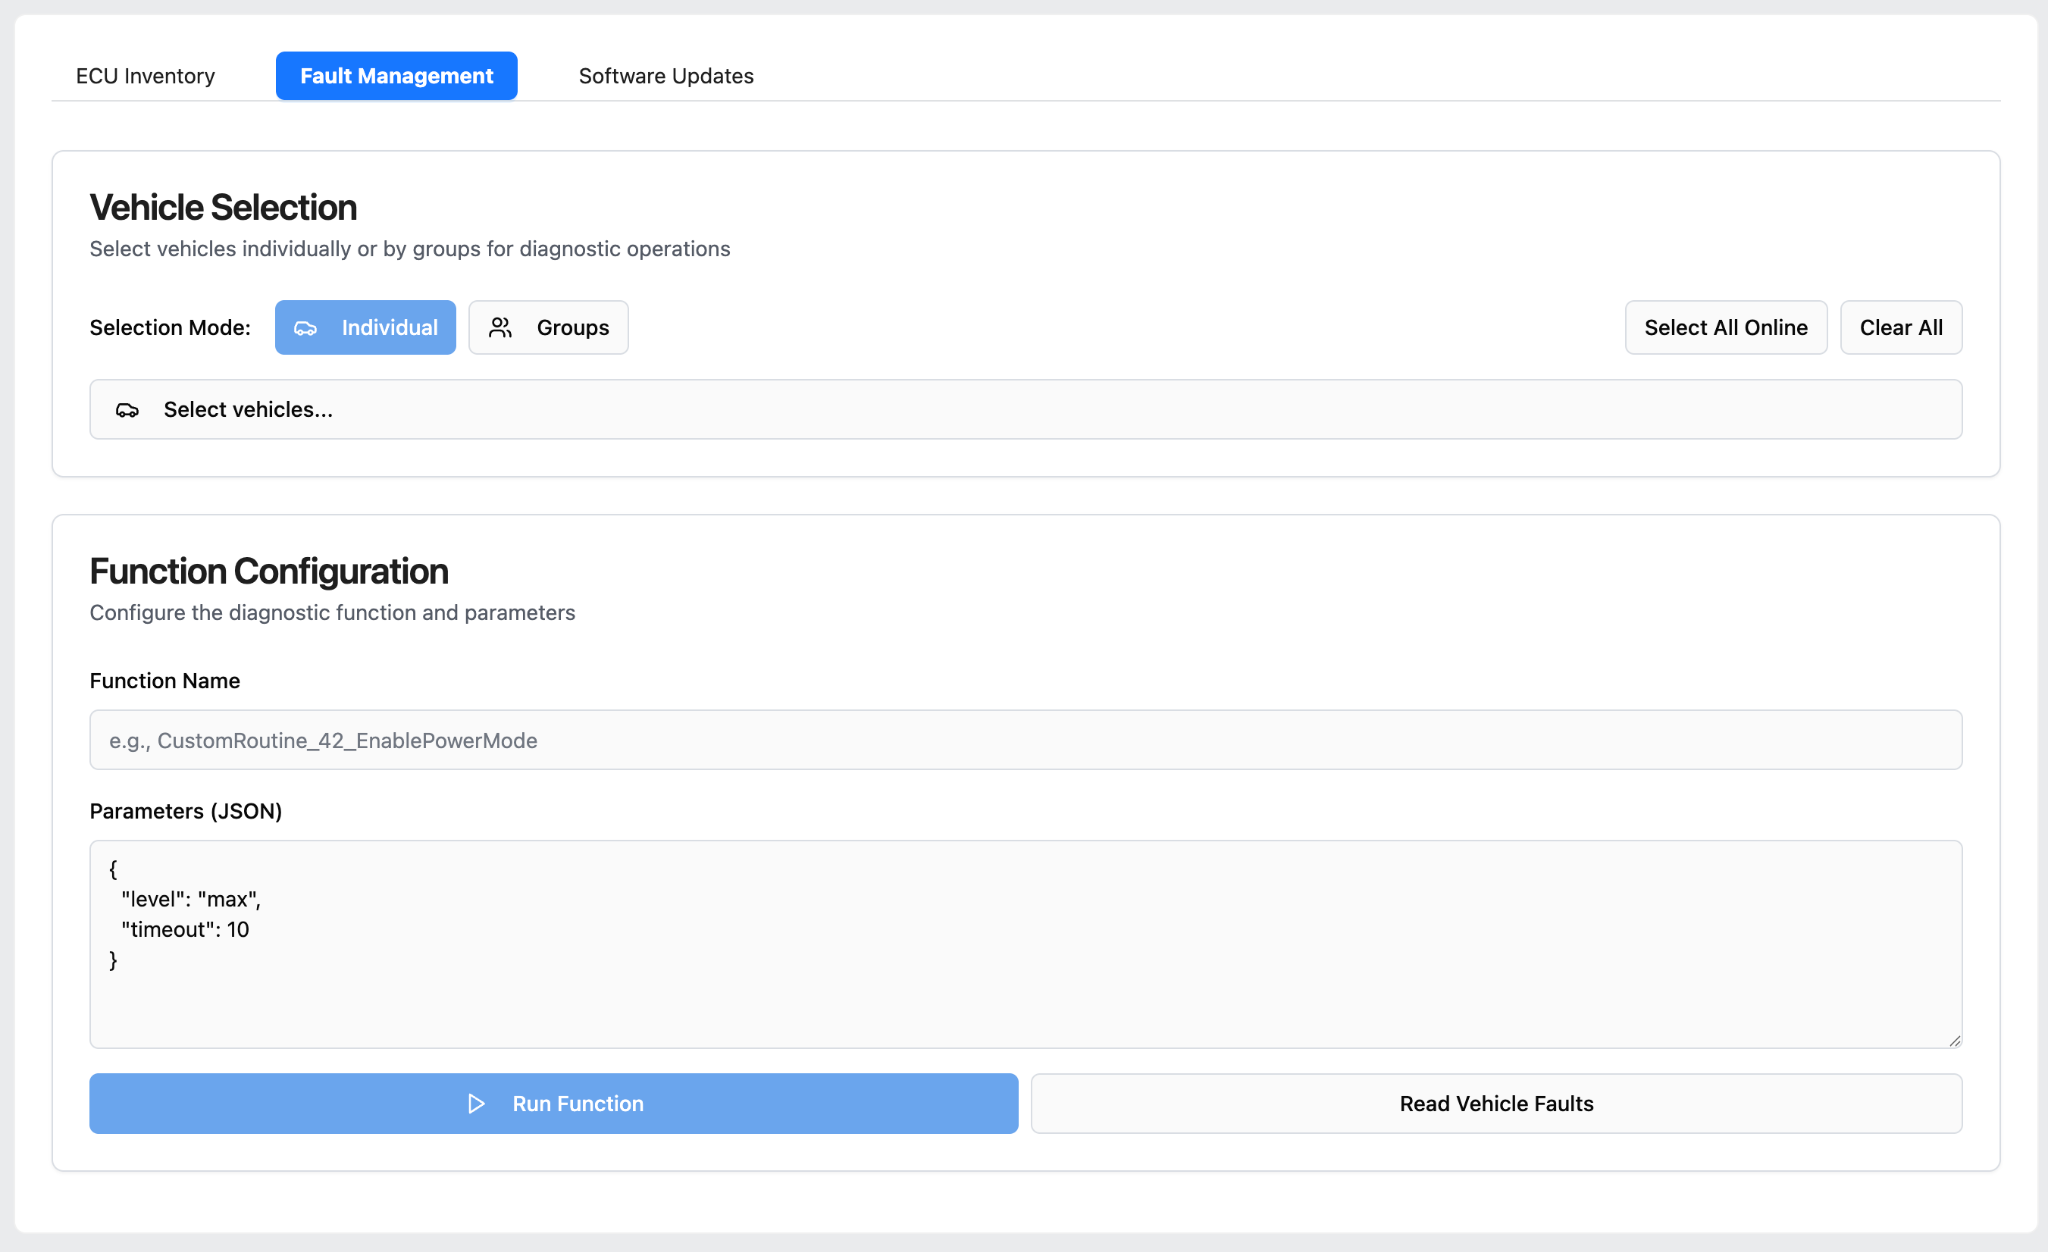Image resolution: width=2048 pixels, height=1252 pixels.
Task: Click the car icon in vehicle selector
Action: point(127,410)
